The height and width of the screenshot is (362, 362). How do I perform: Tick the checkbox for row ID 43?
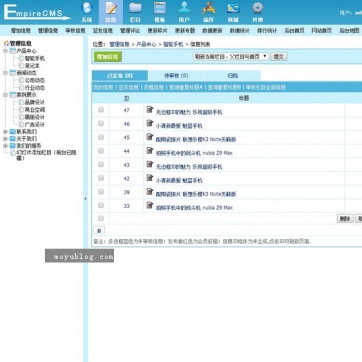coord(101,164)
